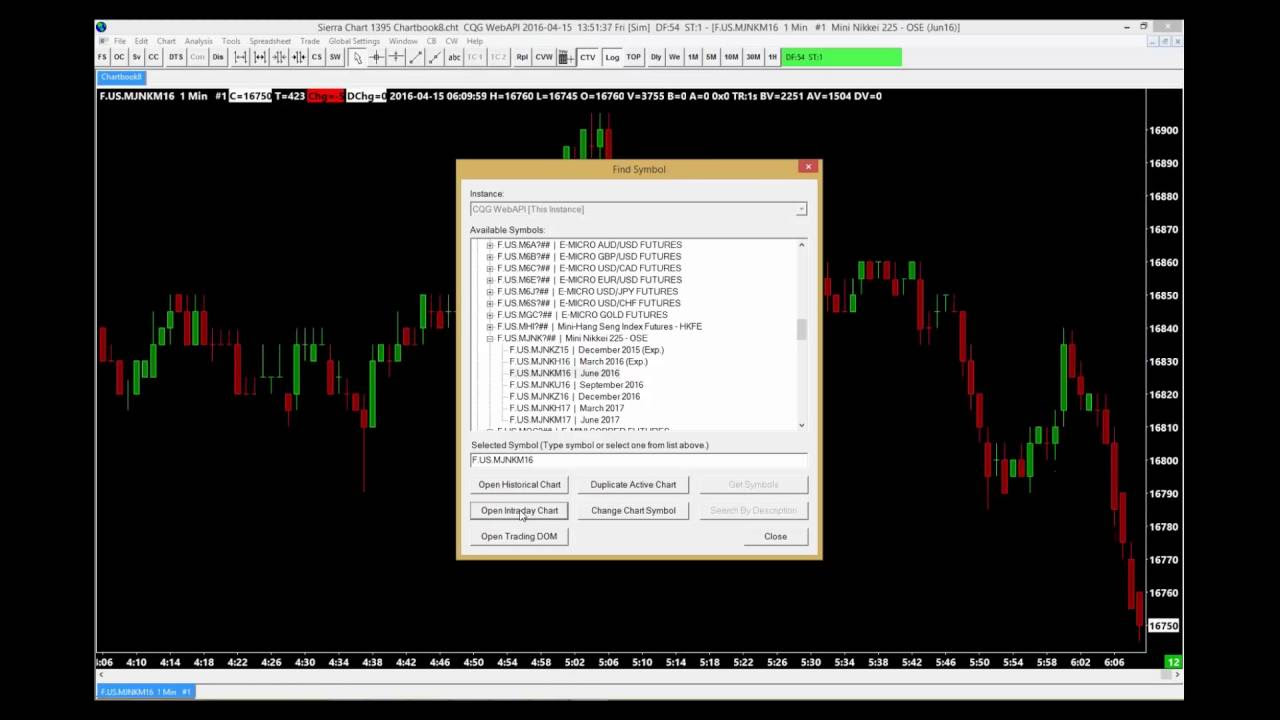Screen dimensions: 1280x720
Task: Open the Spreadsheet menu
Action: pos(270,41)
